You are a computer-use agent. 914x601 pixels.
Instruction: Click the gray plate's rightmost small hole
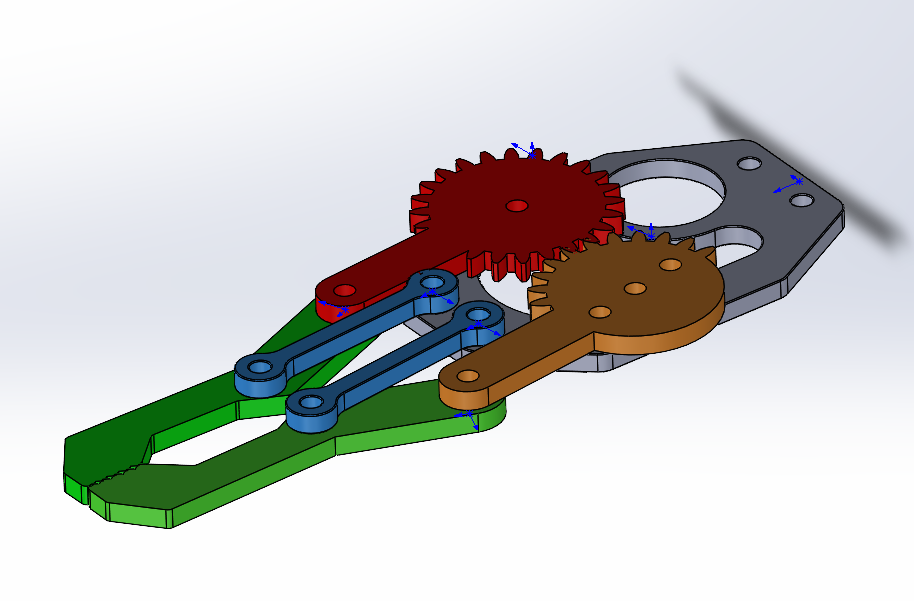click(x=800, y=201)
